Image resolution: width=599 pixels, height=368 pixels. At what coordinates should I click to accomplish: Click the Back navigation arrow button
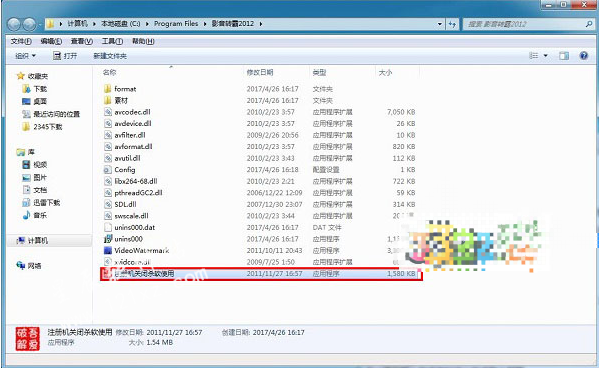click(15, 24)
